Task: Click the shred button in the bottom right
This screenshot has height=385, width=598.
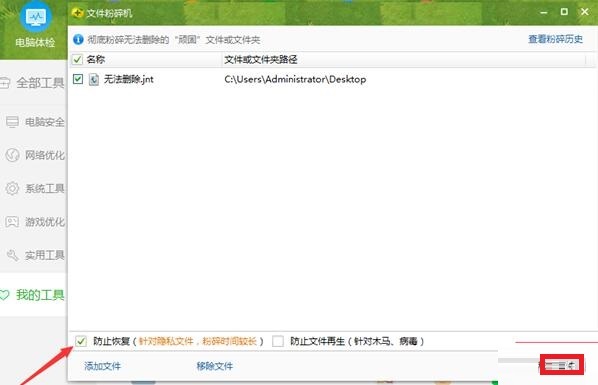Action: pyautogui.click(x=562, y=365)
